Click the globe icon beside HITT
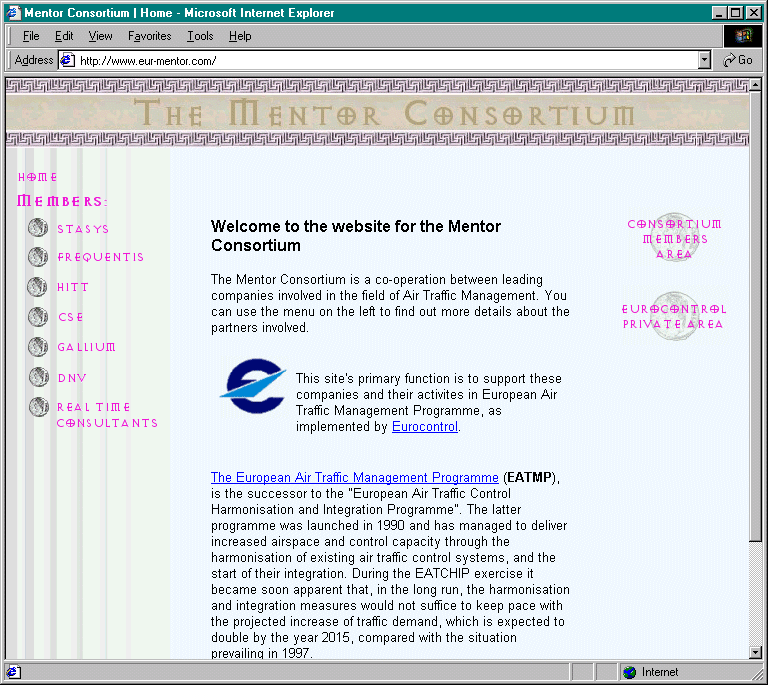768x685 pixels. point(38,287)
